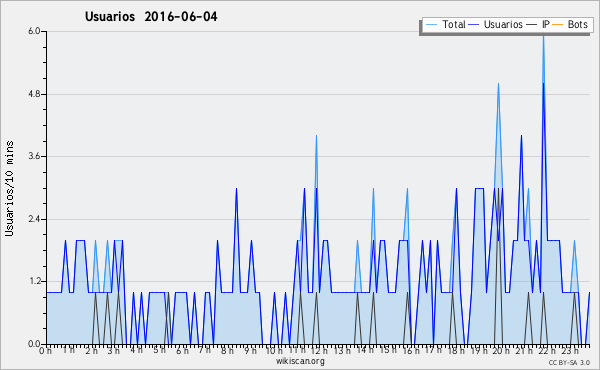
Task: Click the 2.4 value on y-axis
Action: [34, 219]
